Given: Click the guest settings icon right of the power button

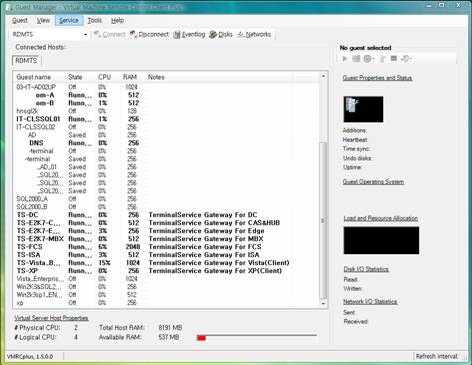Looking at the screenshot, I should pyautogui.click(x=383, y=59).
